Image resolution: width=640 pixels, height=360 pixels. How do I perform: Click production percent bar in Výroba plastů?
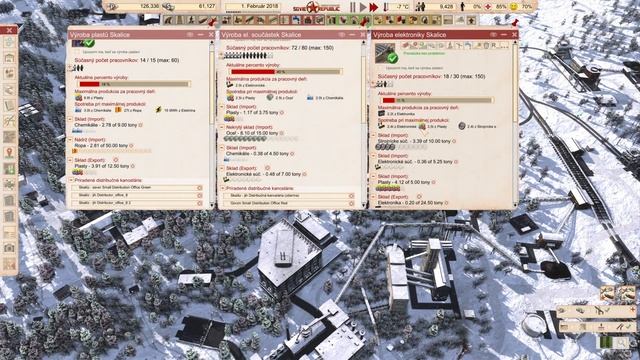(134, 84)
